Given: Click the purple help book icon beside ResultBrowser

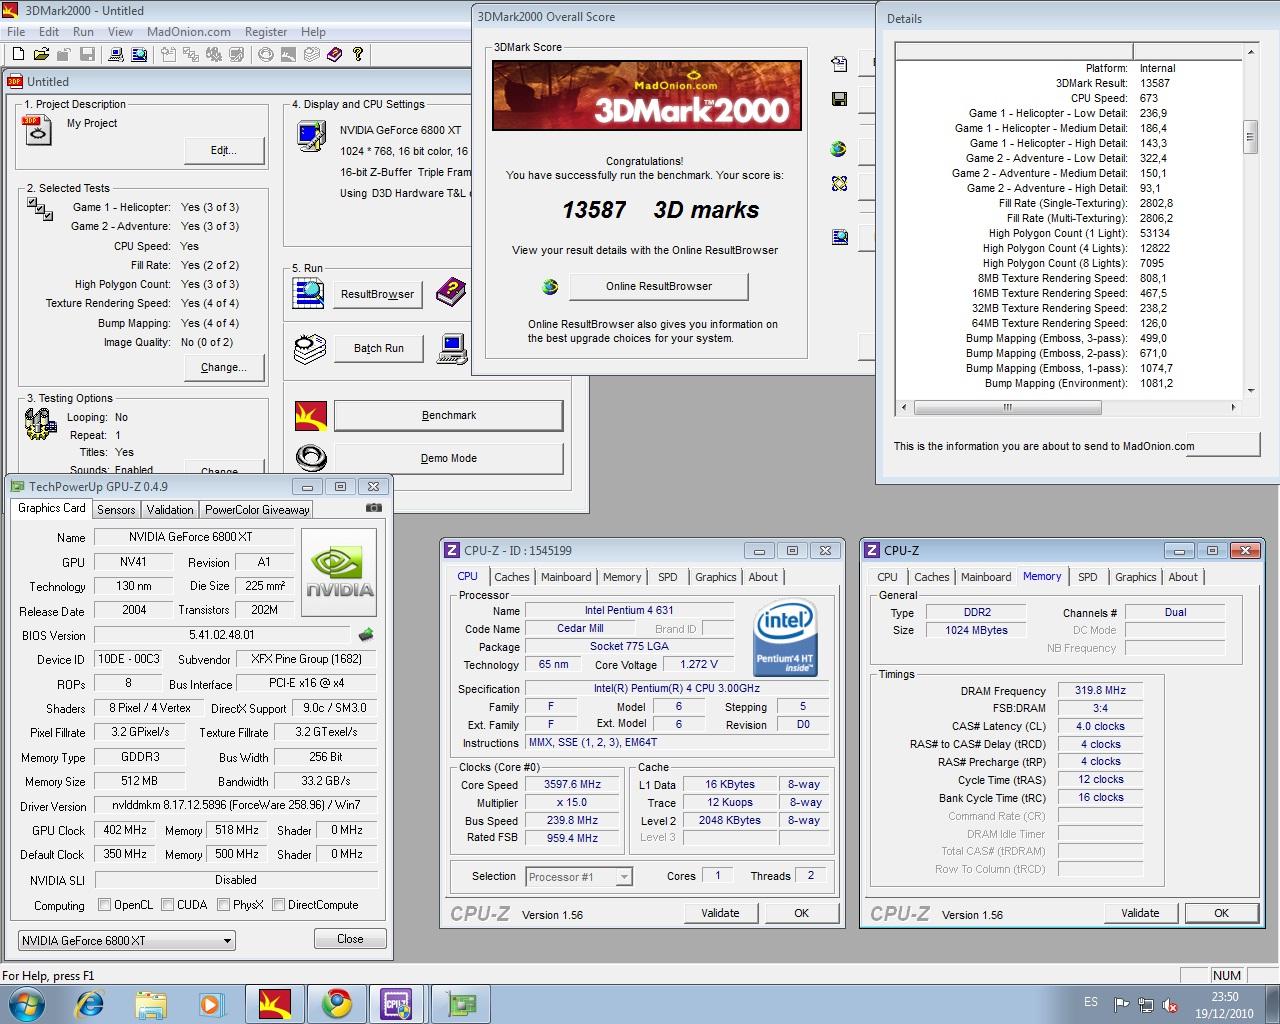Looking at the screenshot, I should 451,291.
